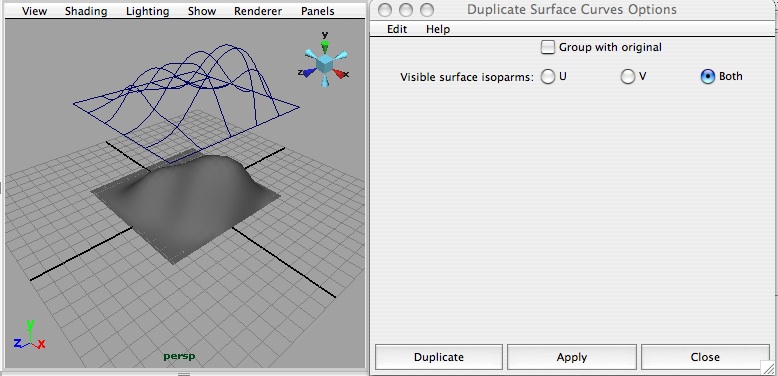Click the Apply button
This screenshot has height=376, width=778.
(x=572, y=357)
